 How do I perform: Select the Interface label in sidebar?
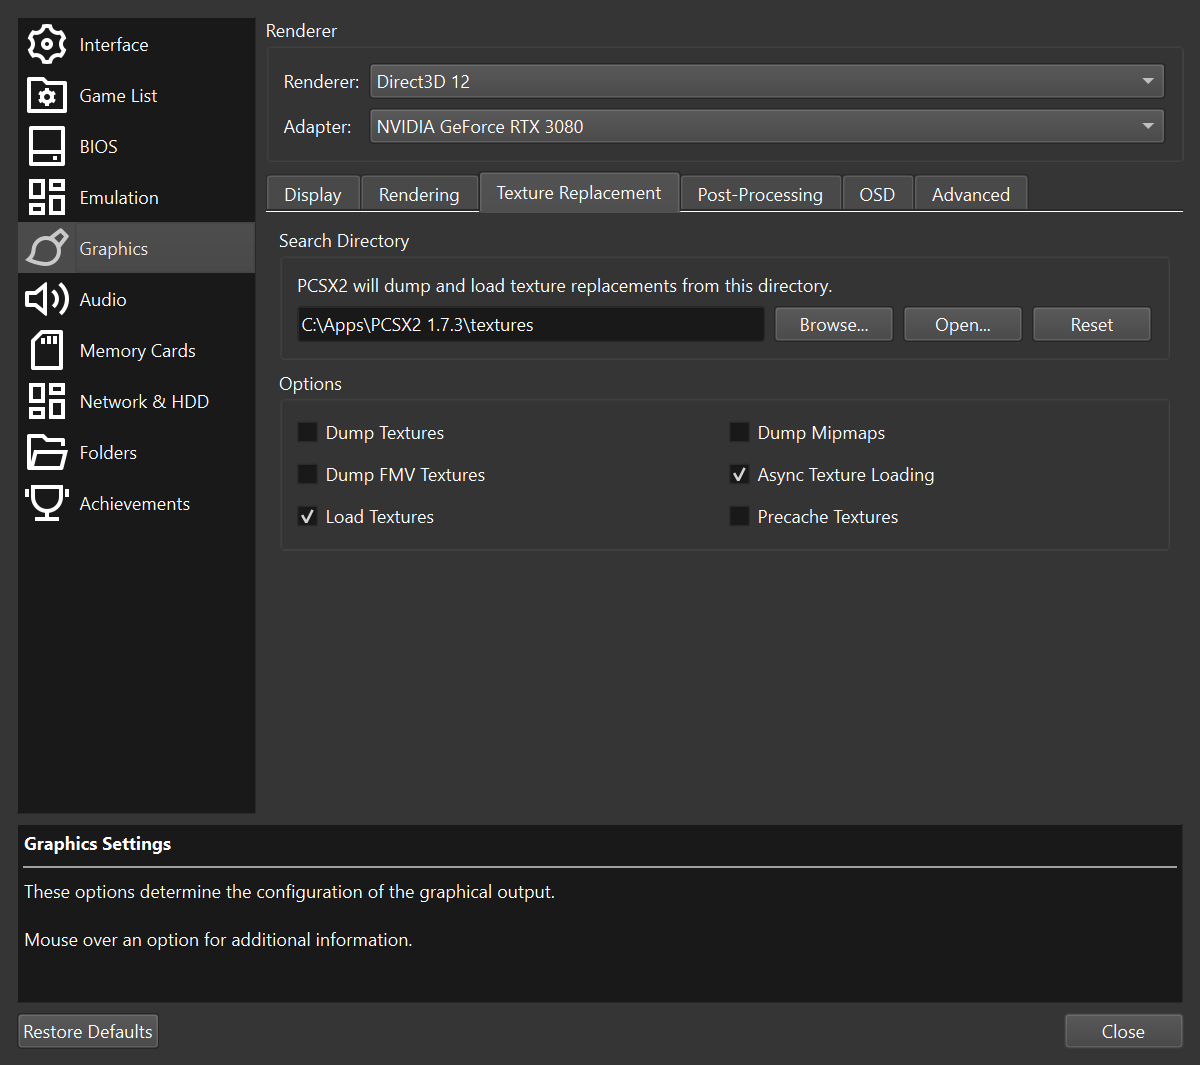click(x=114, y=44)
